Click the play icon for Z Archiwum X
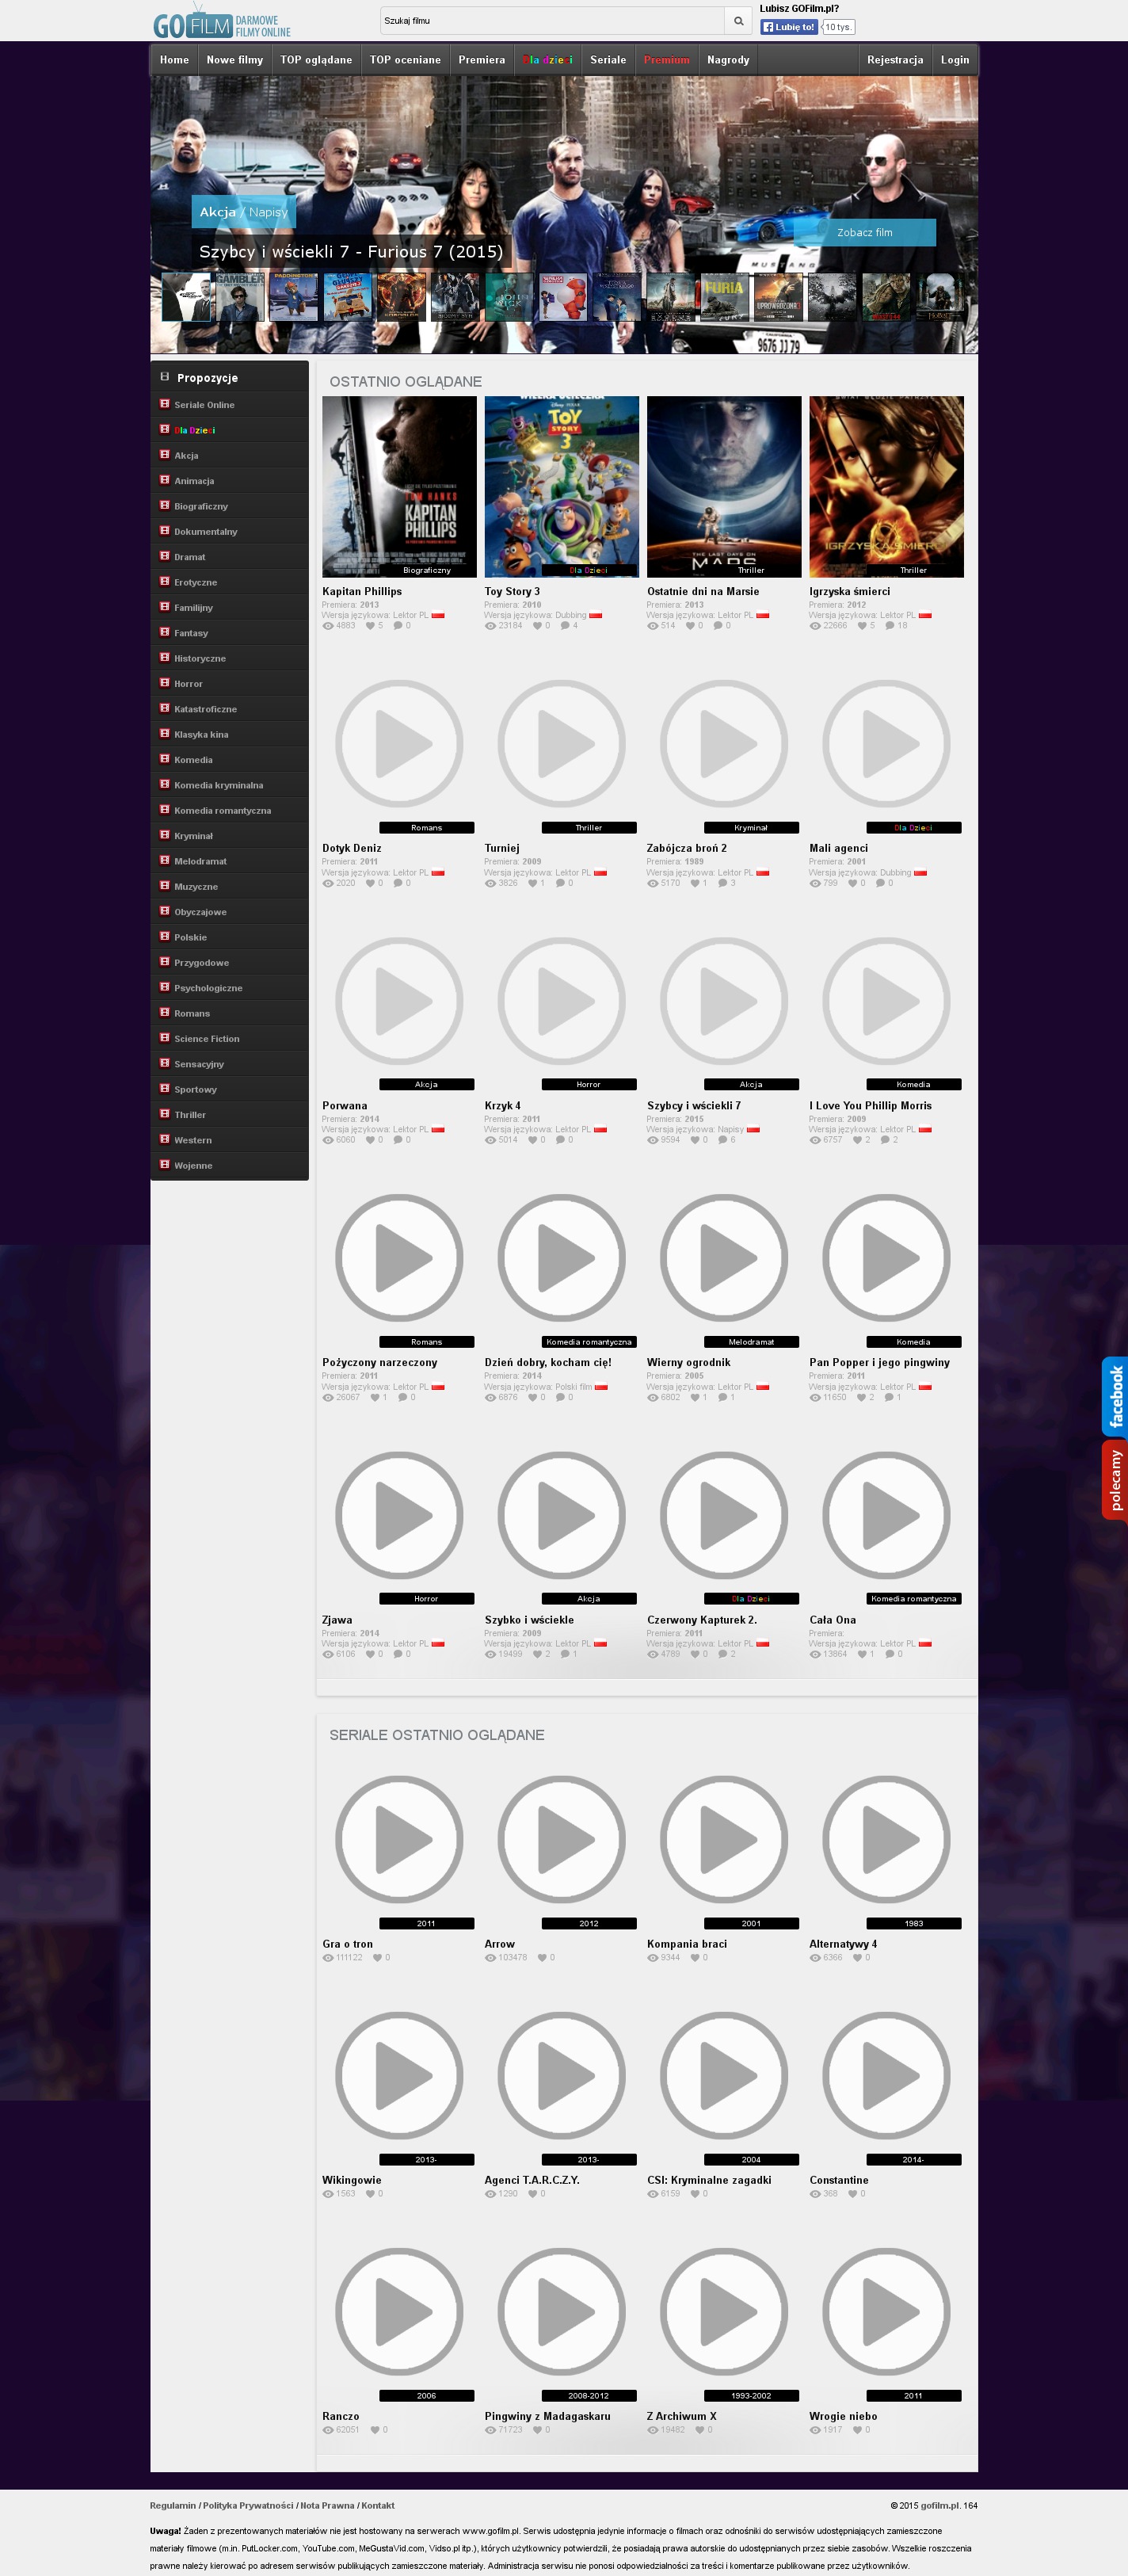The width and height of the screenshot is (1128, 2576). point(724,2311)
